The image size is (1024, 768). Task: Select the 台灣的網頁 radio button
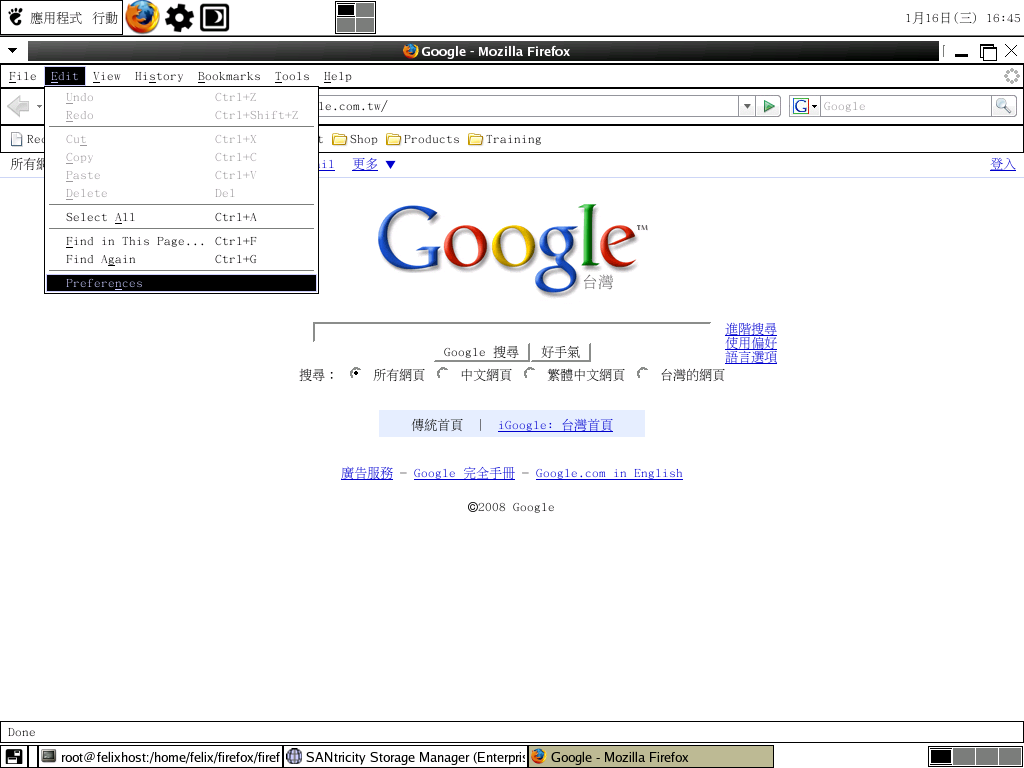(643, 374)
